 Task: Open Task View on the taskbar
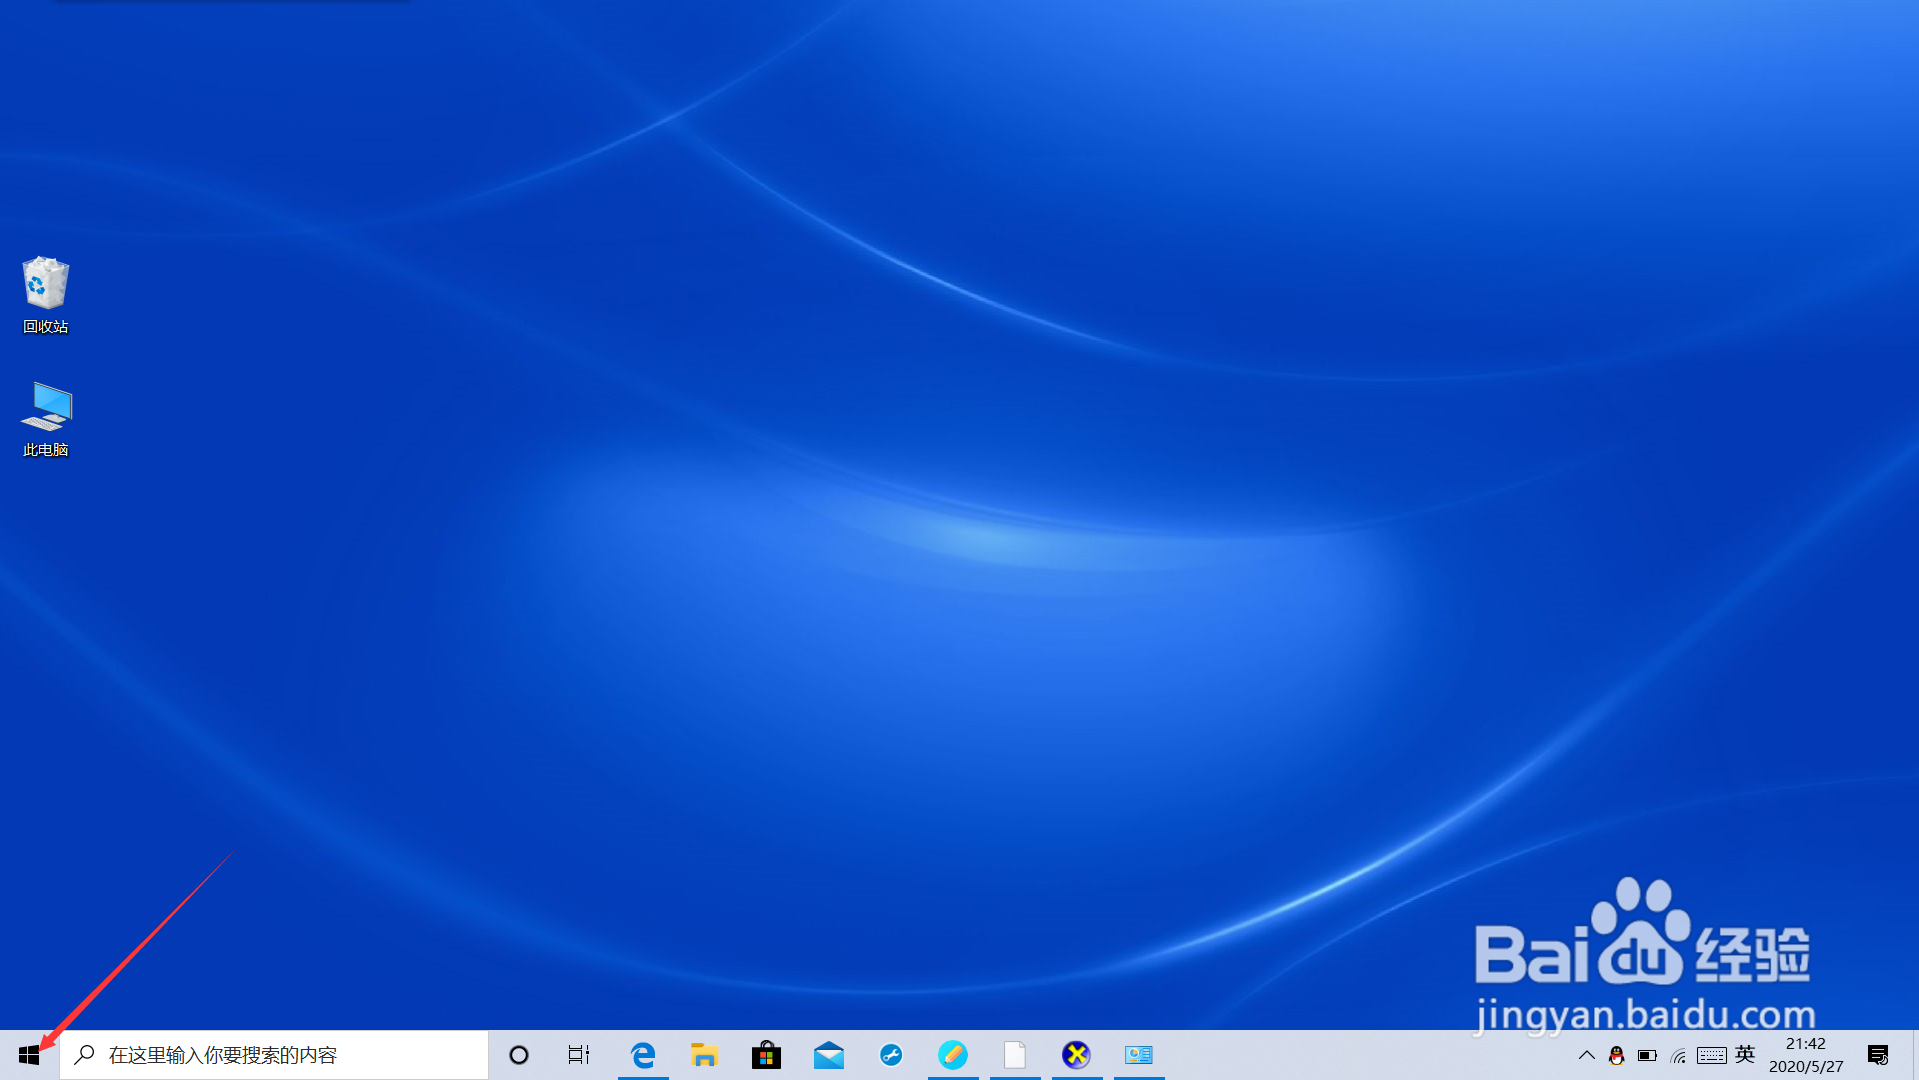pyautogui.click(x=579, y=1055)
